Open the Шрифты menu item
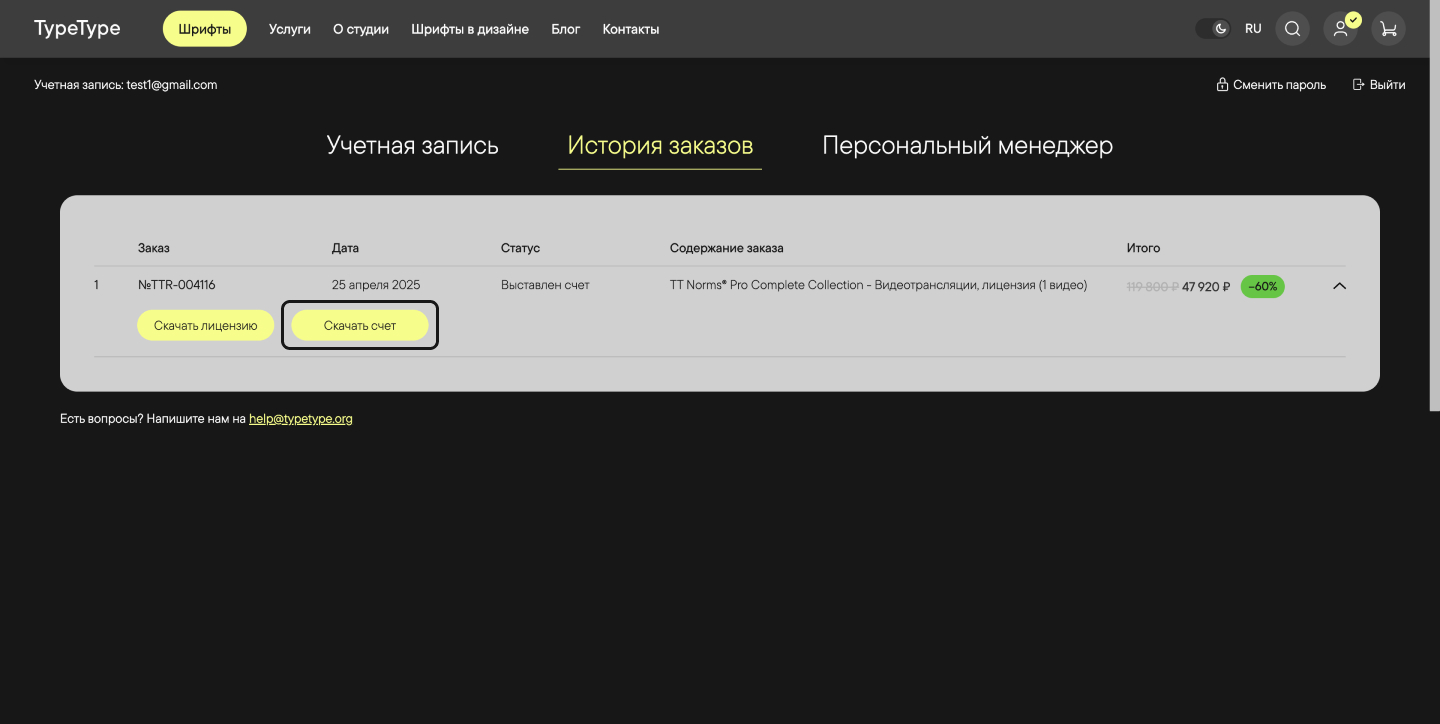 coord(205,29)
